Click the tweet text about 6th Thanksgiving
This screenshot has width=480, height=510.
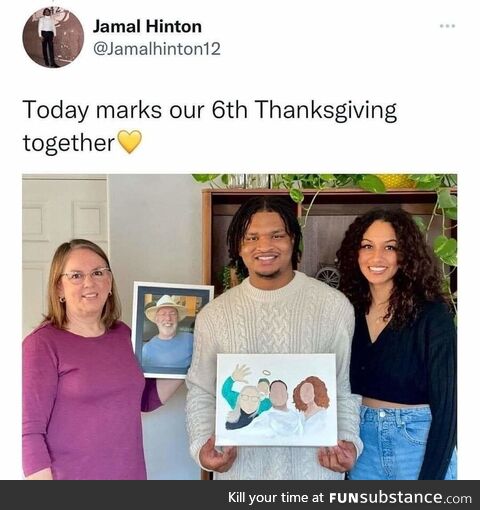pos(210,126)
